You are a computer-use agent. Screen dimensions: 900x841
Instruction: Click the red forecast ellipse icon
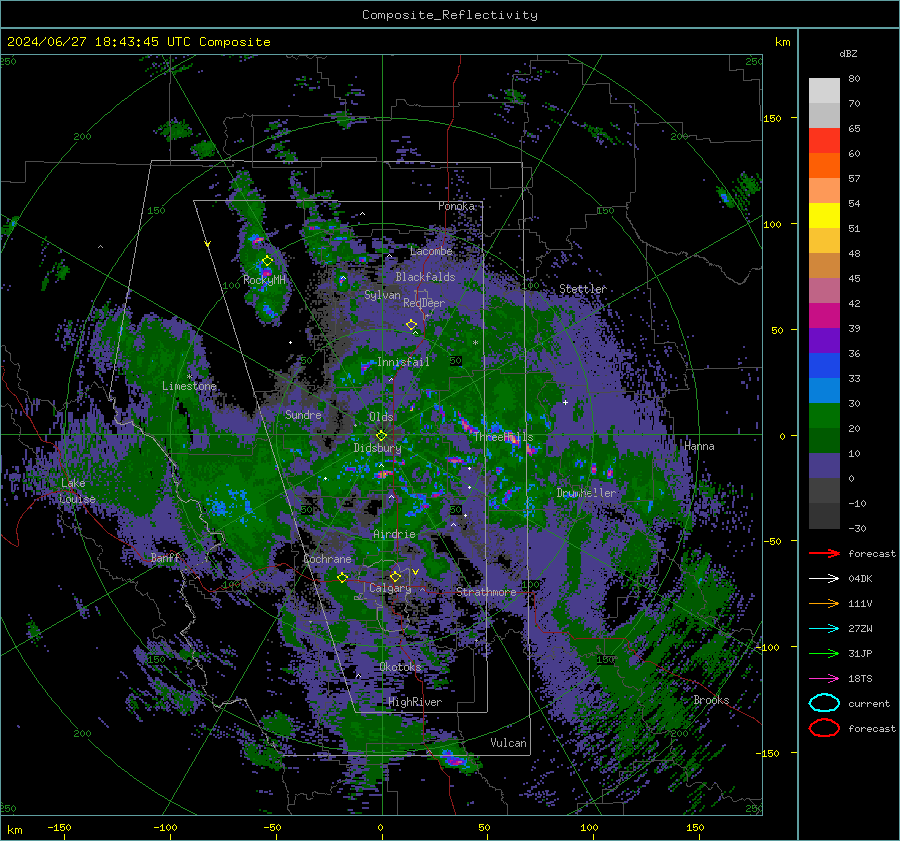coord(824,728)
